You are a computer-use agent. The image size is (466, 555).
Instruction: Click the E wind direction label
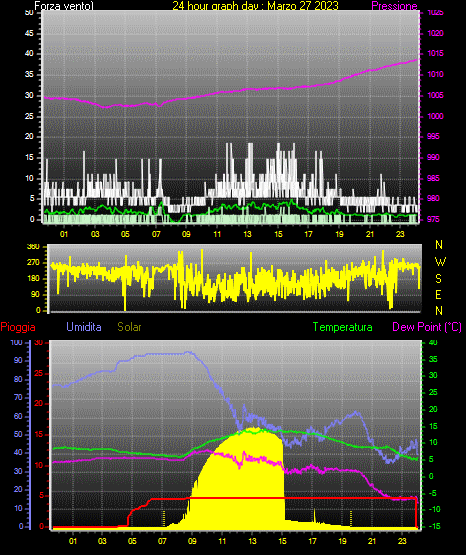click(438, 295)
